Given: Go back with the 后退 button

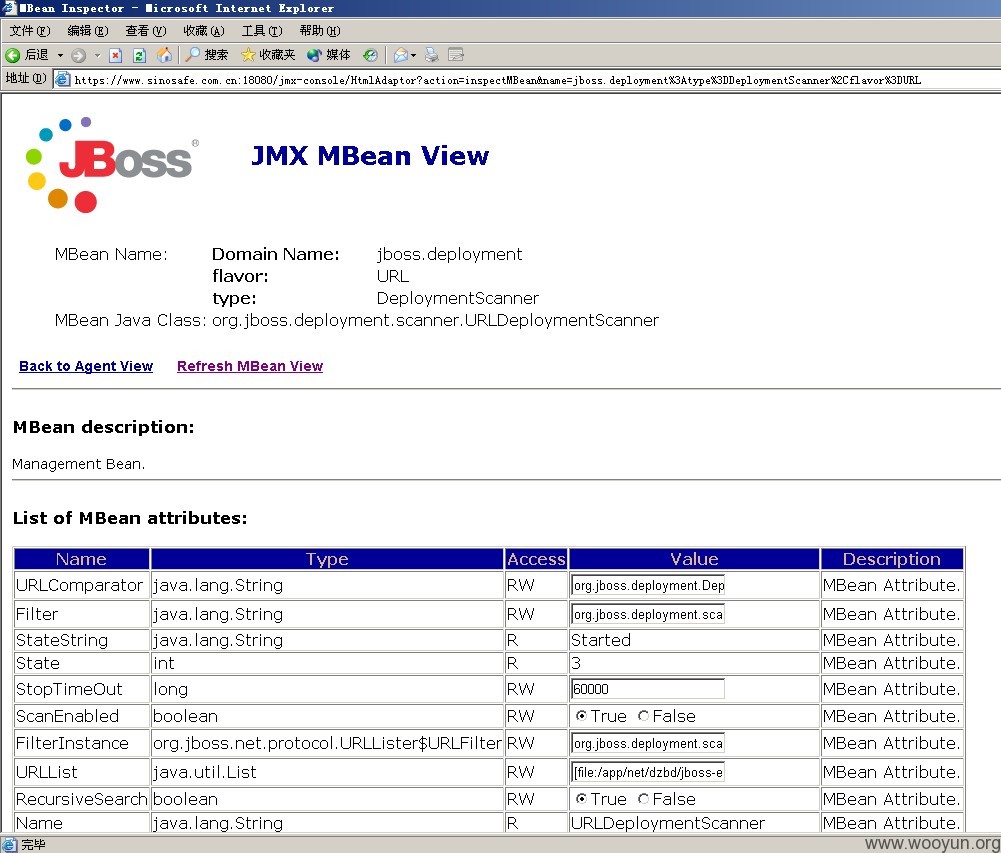Looking at the screenshot, I should 27,56.
